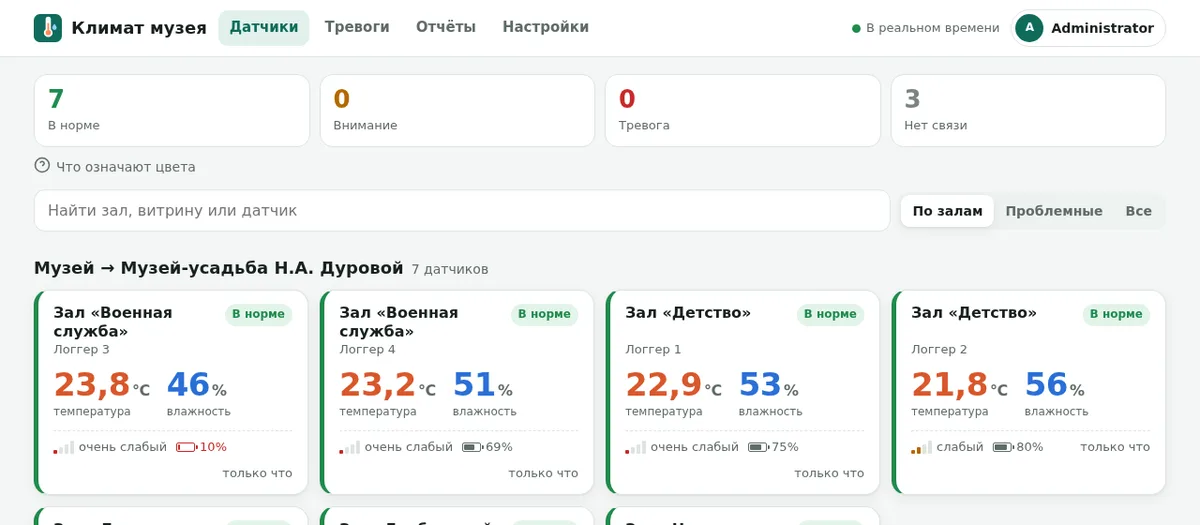This screenshot has width=1200, height=525.
Task: Select the «Все» filter toggle
Action: click(x=1138, y=211)
